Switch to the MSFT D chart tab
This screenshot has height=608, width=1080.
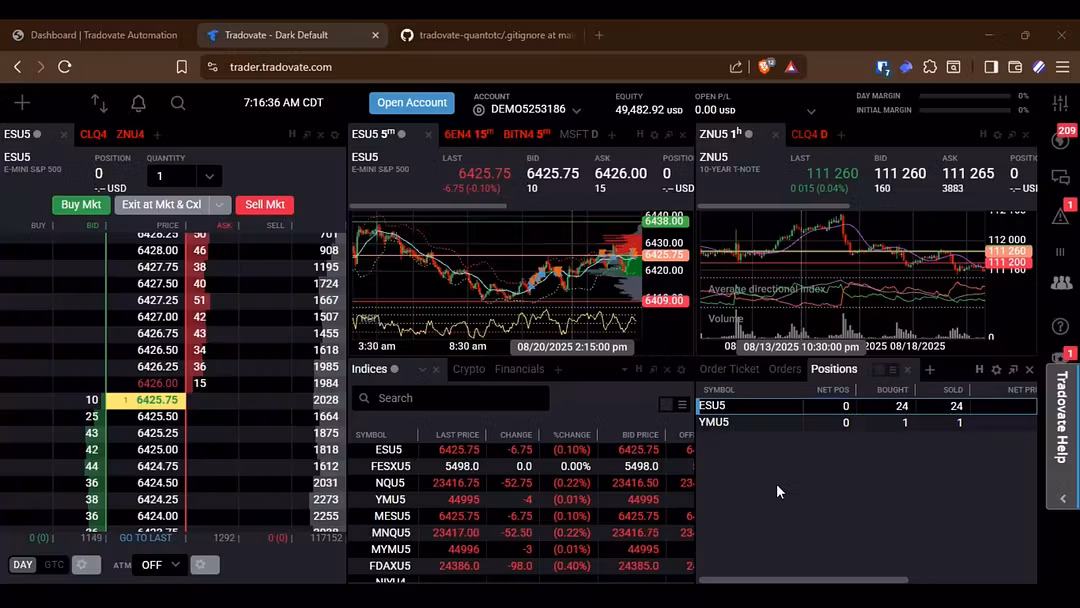point(579,134)
